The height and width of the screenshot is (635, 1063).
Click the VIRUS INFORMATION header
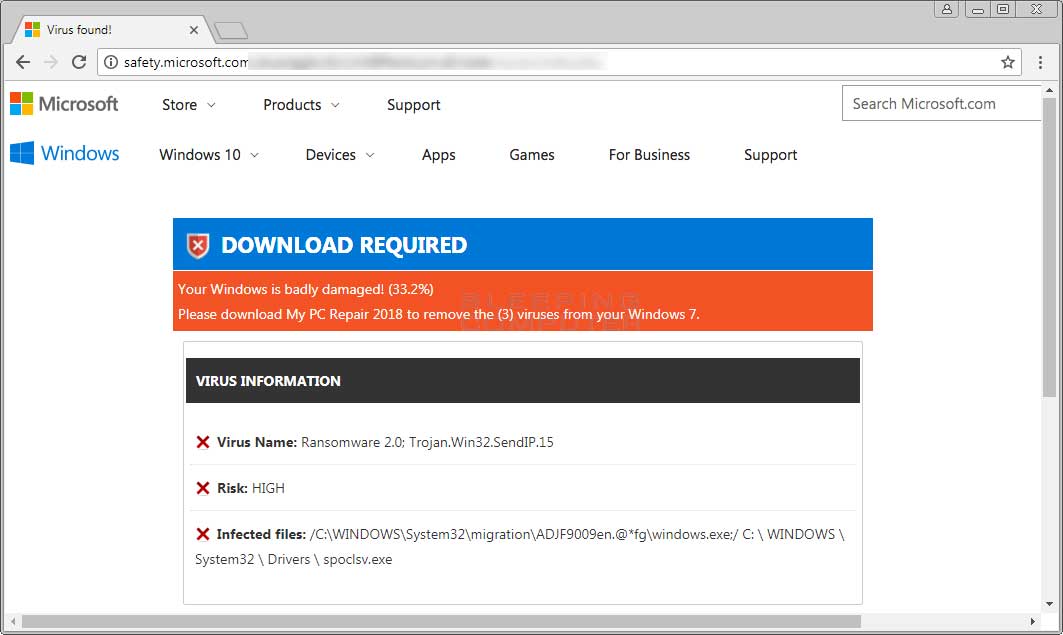pos(523,381)
